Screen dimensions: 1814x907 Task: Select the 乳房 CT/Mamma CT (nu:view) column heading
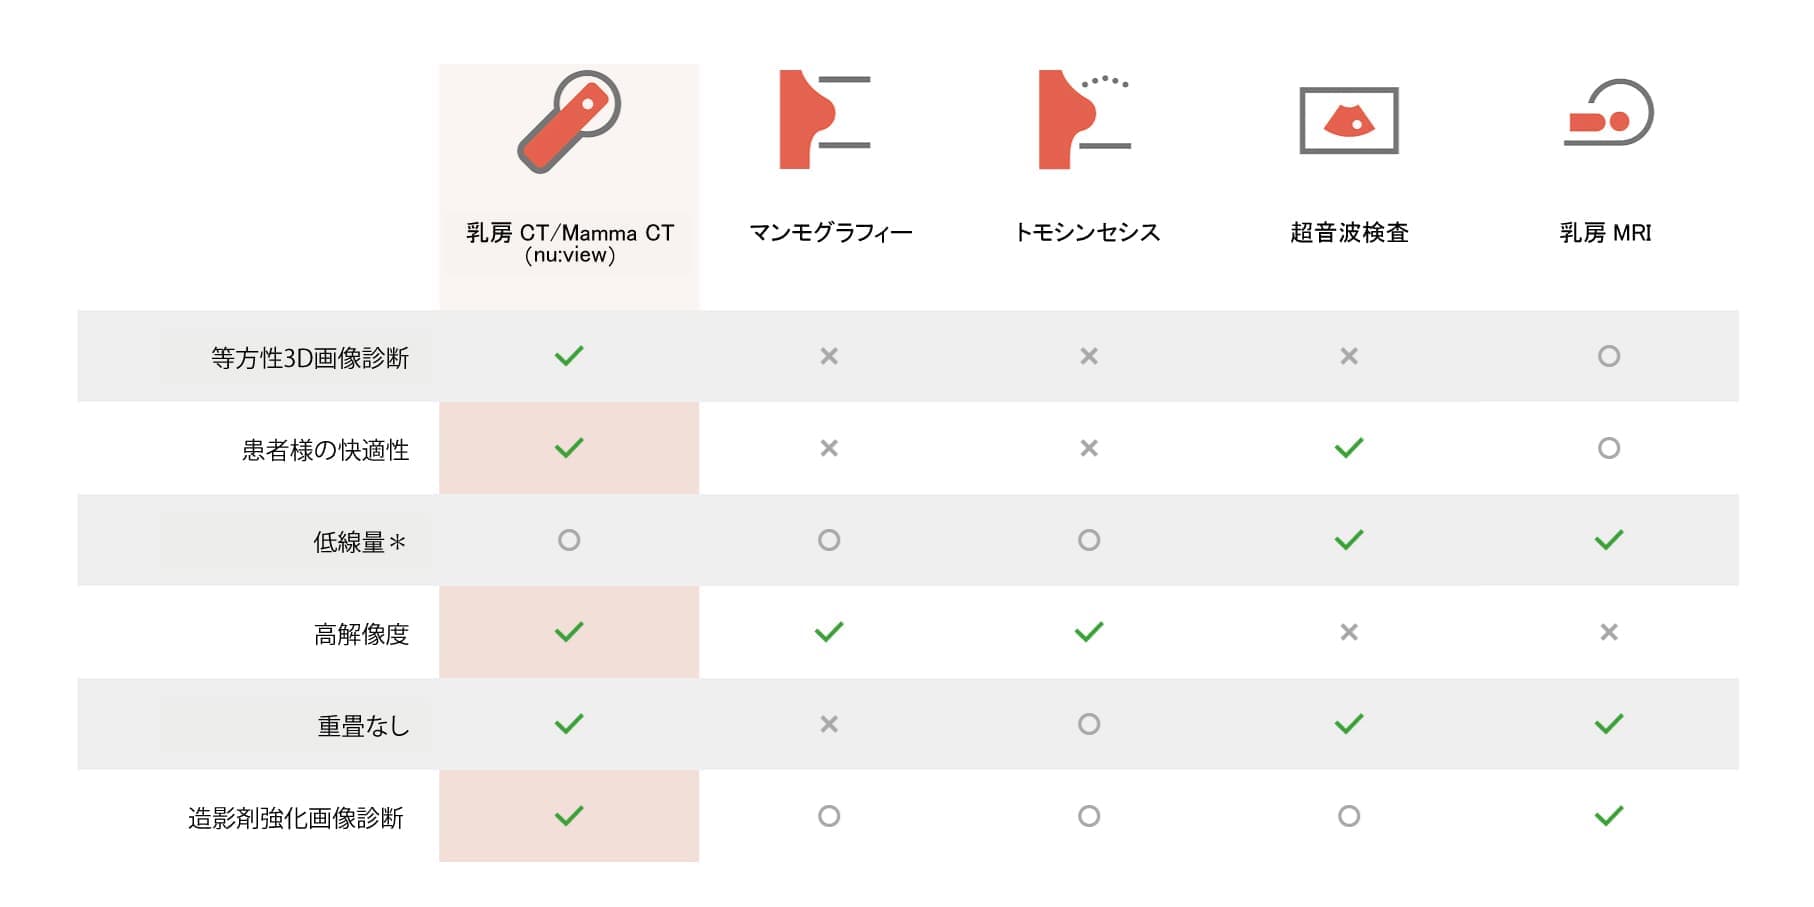(x=569, y=243)
